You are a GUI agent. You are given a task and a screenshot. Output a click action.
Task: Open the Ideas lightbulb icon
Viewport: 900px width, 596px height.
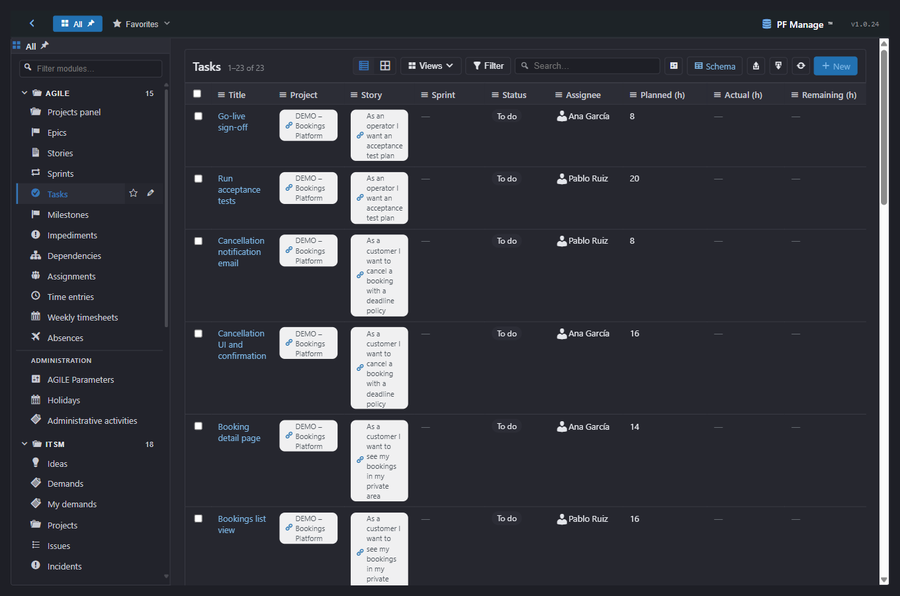click(36, 463)
